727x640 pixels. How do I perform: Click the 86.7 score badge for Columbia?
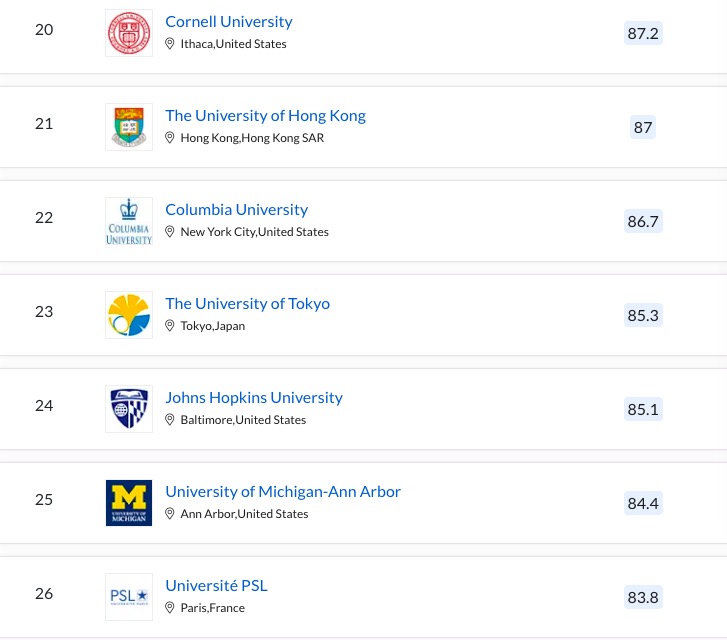(x=643, y=221)
